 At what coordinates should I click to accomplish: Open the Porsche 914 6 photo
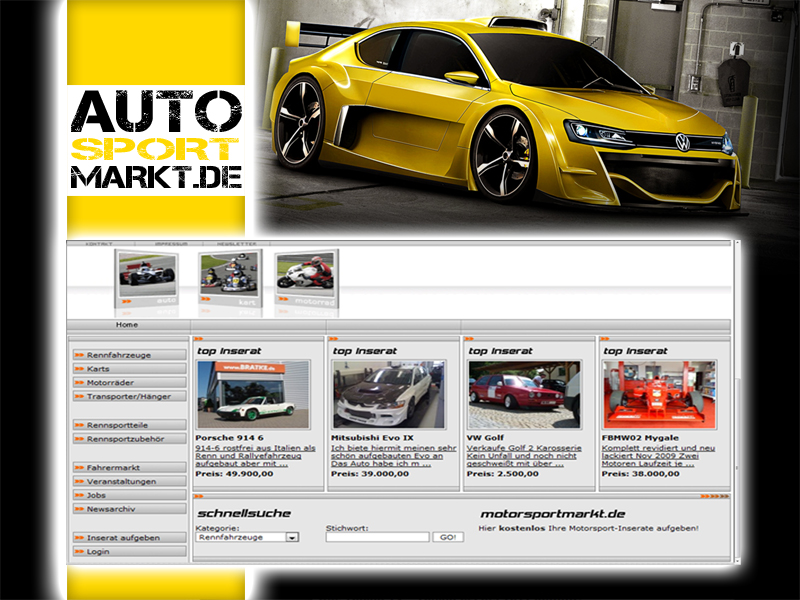click(254, 394)
